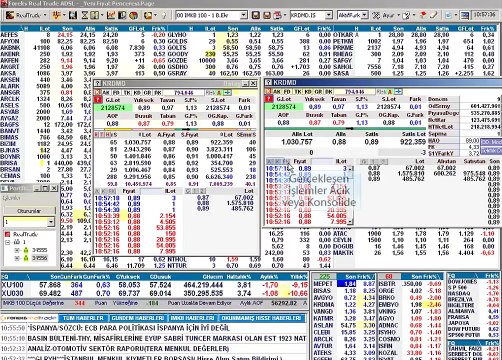This screenshot has width=502, height=360.
Task: Click the Ayar settings tools icon
Action: point(376,15)
